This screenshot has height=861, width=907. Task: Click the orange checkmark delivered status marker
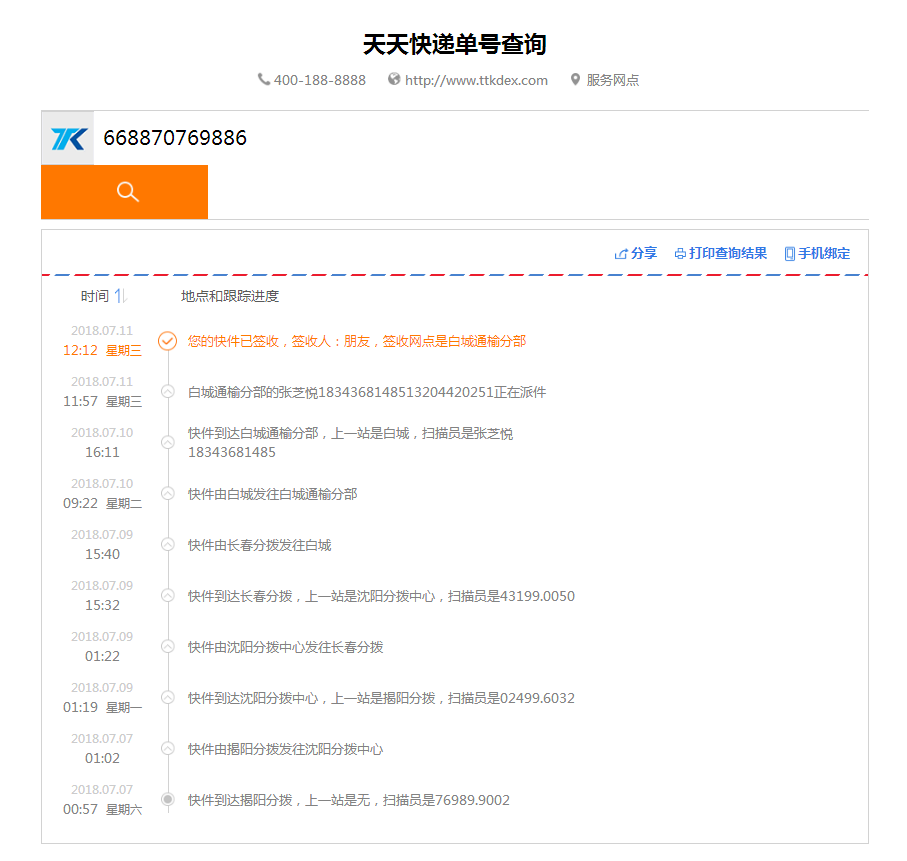coord(168,341)
